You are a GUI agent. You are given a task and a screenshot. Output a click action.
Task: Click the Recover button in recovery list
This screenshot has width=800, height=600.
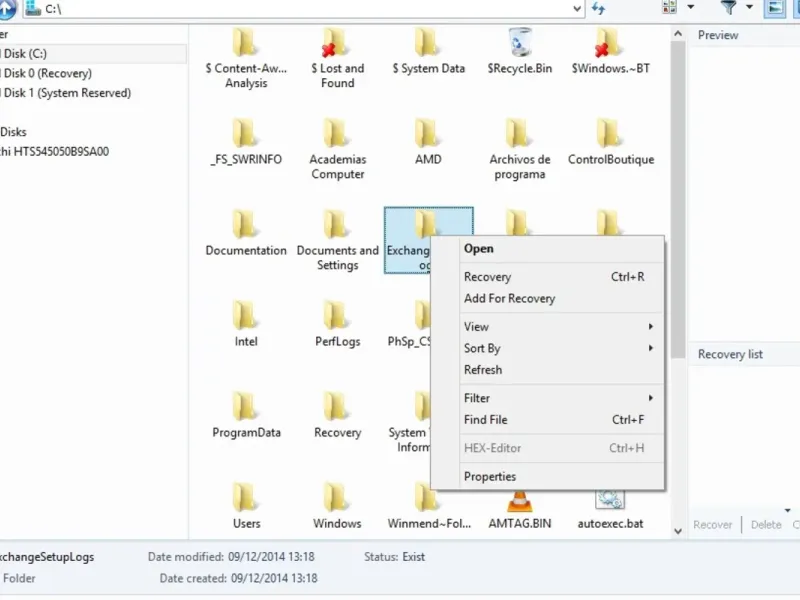712,524
